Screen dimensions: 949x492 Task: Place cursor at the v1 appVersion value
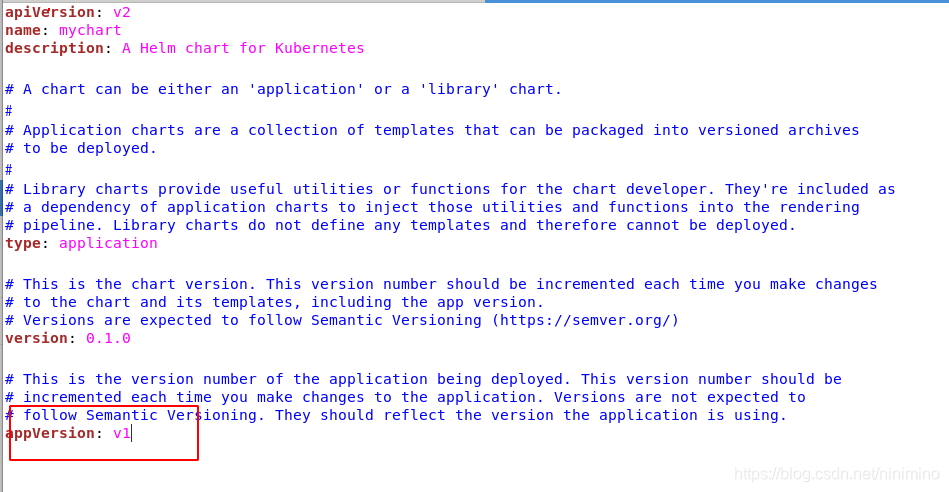[122, 433]
